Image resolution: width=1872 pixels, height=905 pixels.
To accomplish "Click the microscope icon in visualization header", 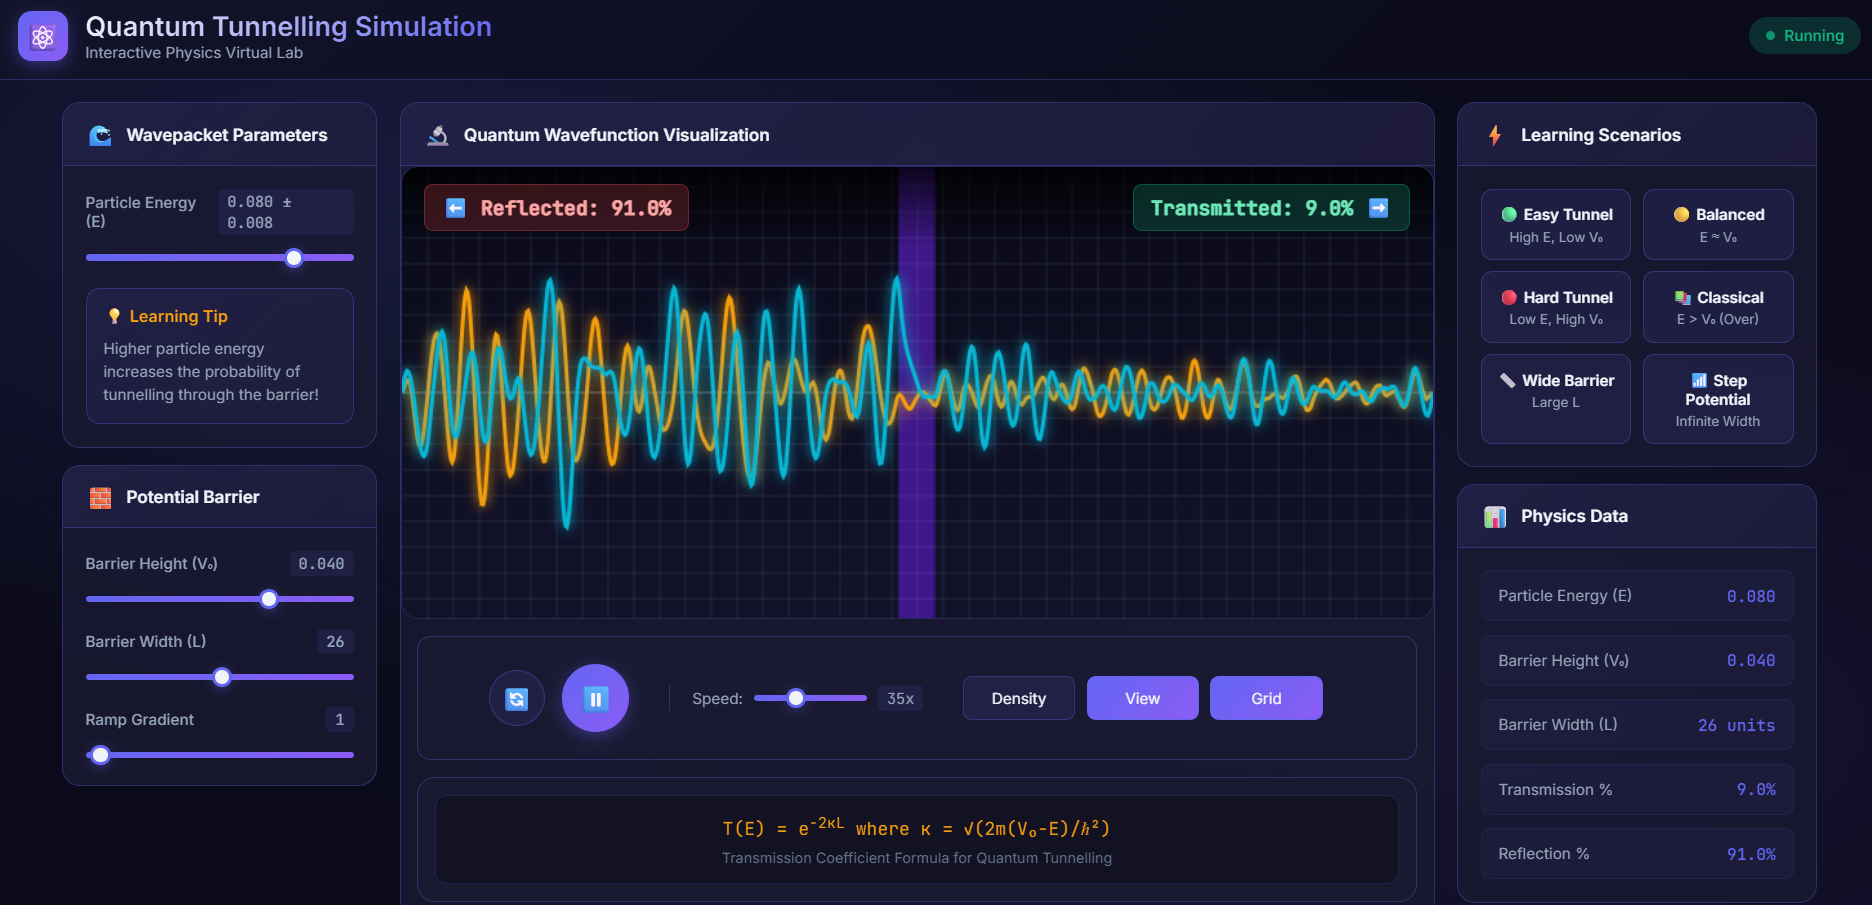I will tap(438, 135).
